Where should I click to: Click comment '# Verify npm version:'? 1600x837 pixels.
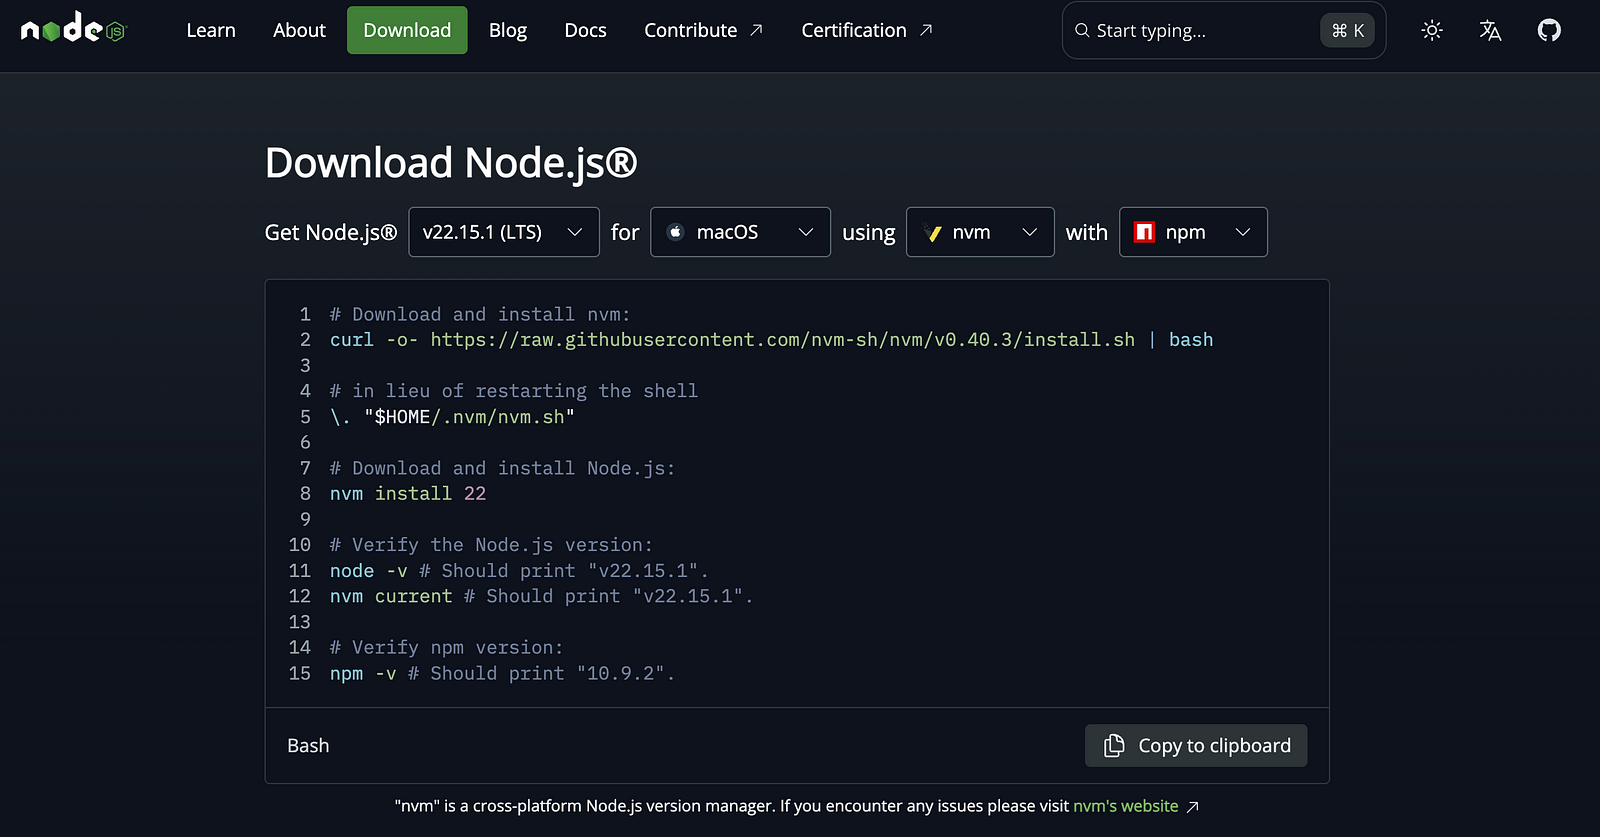pos(447,648)
